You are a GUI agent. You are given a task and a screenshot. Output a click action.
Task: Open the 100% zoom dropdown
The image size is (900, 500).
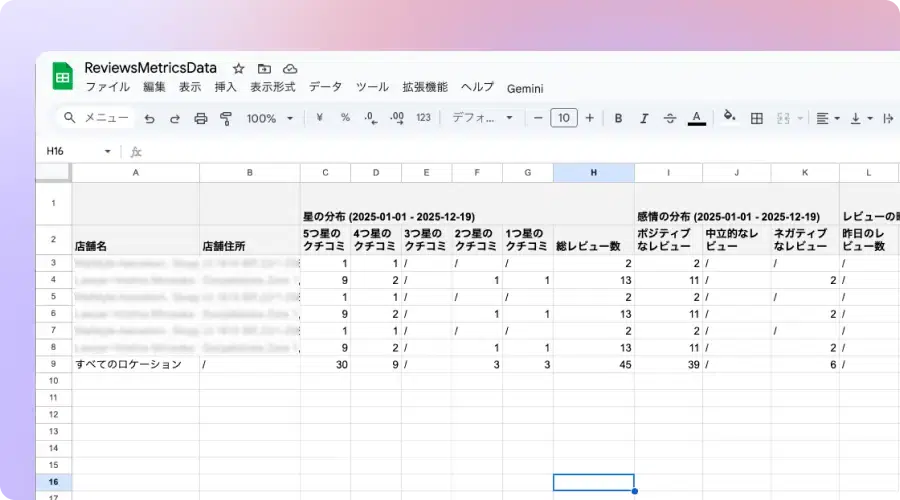[270, 118]
